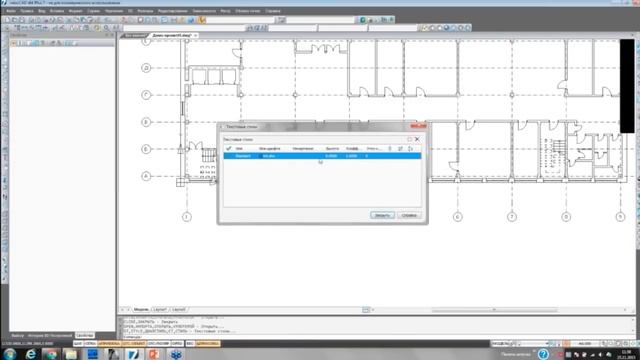This screenshot has height=360, width=640.
Task: Switch to the Модель layout tab
Action: (141, 310)
